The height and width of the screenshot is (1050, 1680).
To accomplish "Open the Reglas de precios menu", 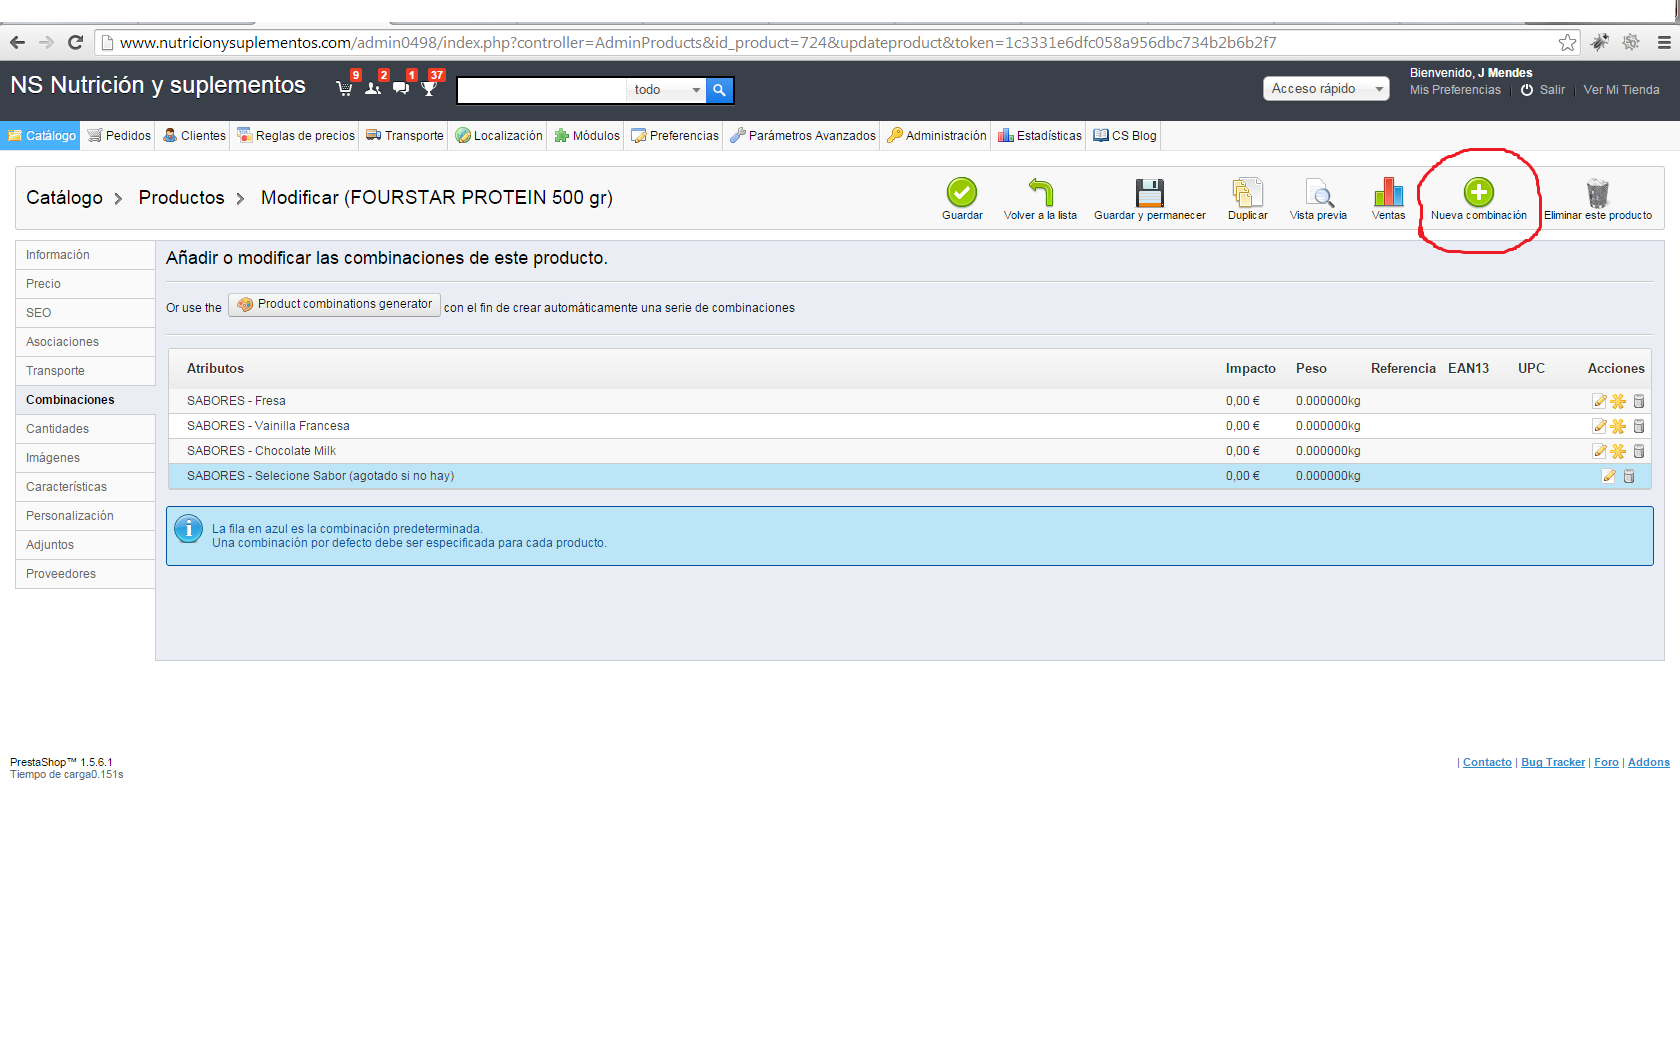I will [x=296, y=136].
